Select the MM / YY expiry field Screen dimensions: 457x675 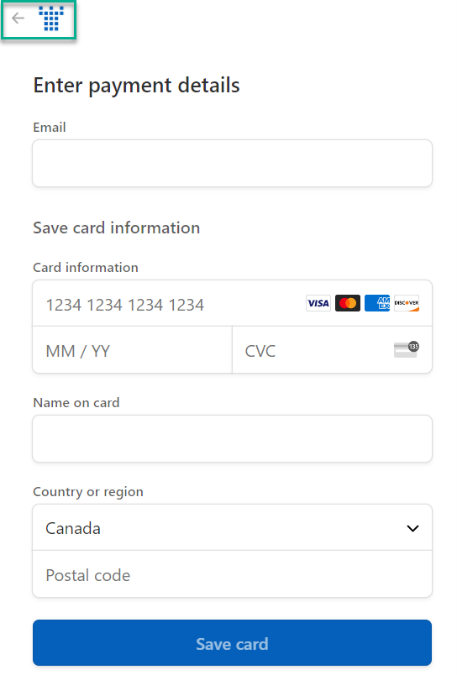click(x=133, y=350)
